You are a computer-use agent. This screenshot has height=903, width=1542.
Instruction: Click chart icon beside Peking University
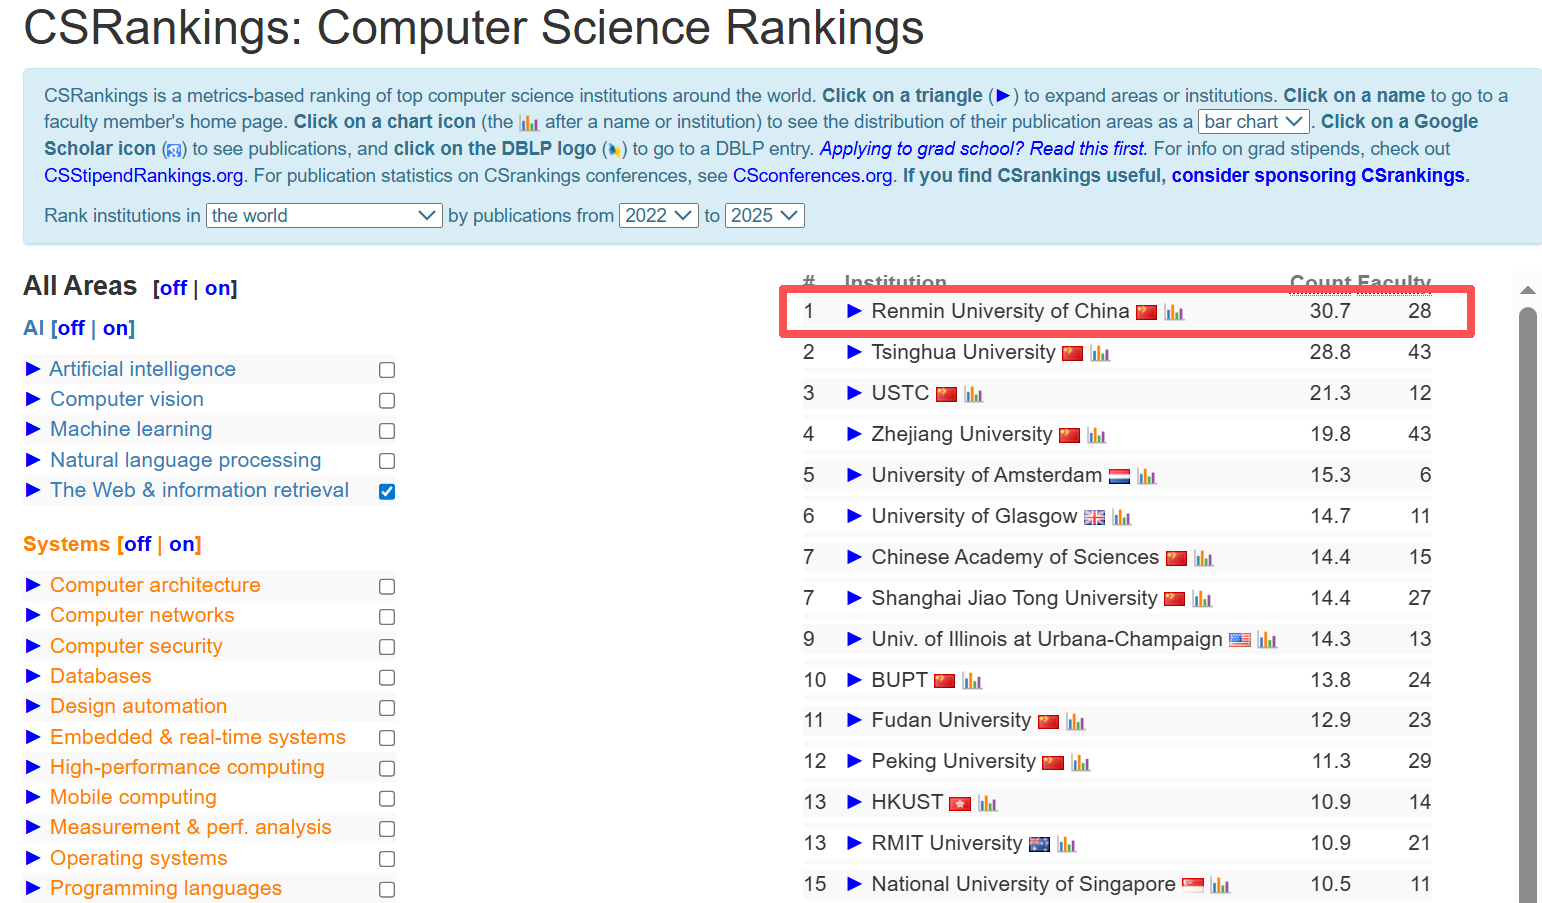point(1080,763)
